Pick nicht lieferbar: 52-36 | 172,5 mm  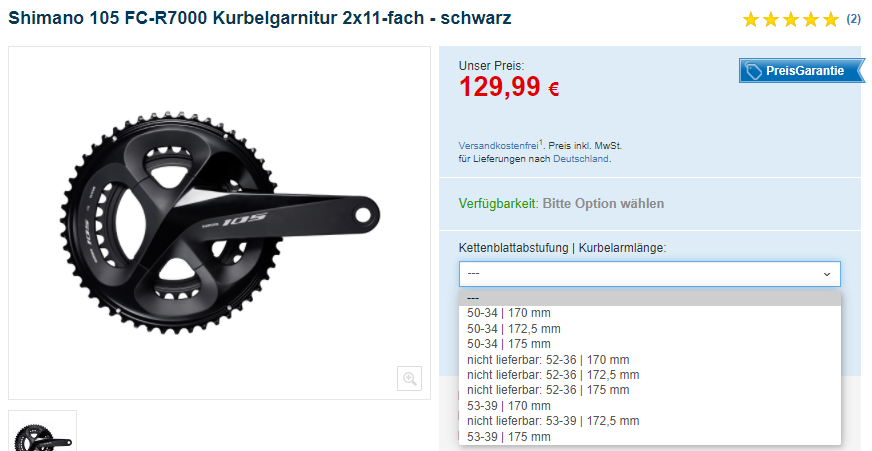click(x=650, y=375)
